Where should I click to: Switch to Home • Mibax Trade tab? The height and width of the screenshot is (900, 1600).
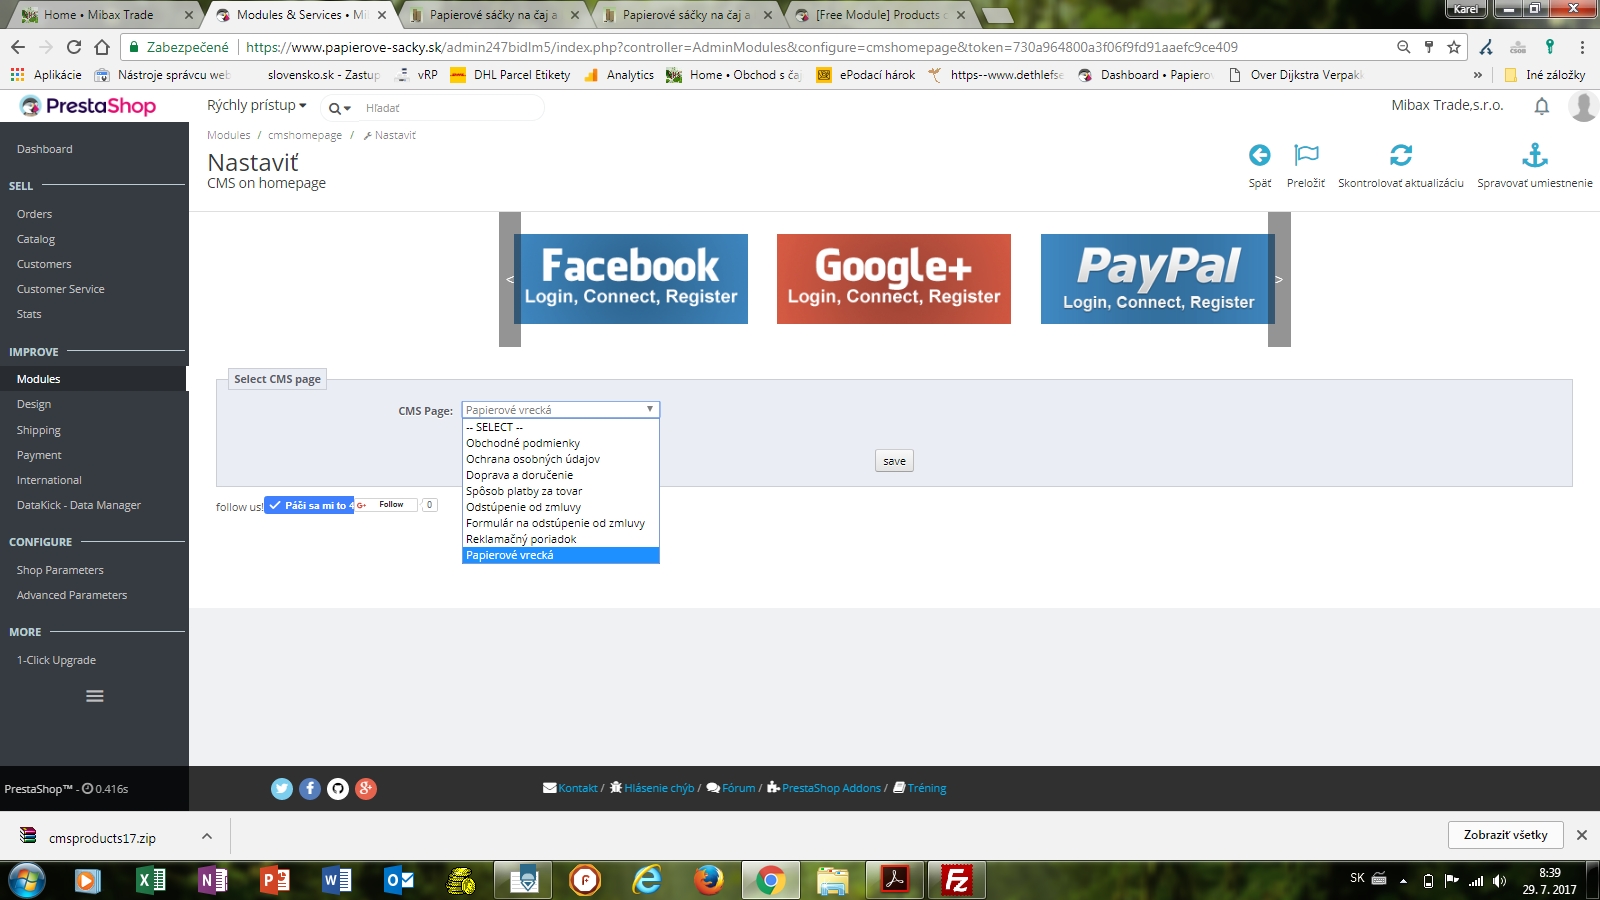coord(105,15)
